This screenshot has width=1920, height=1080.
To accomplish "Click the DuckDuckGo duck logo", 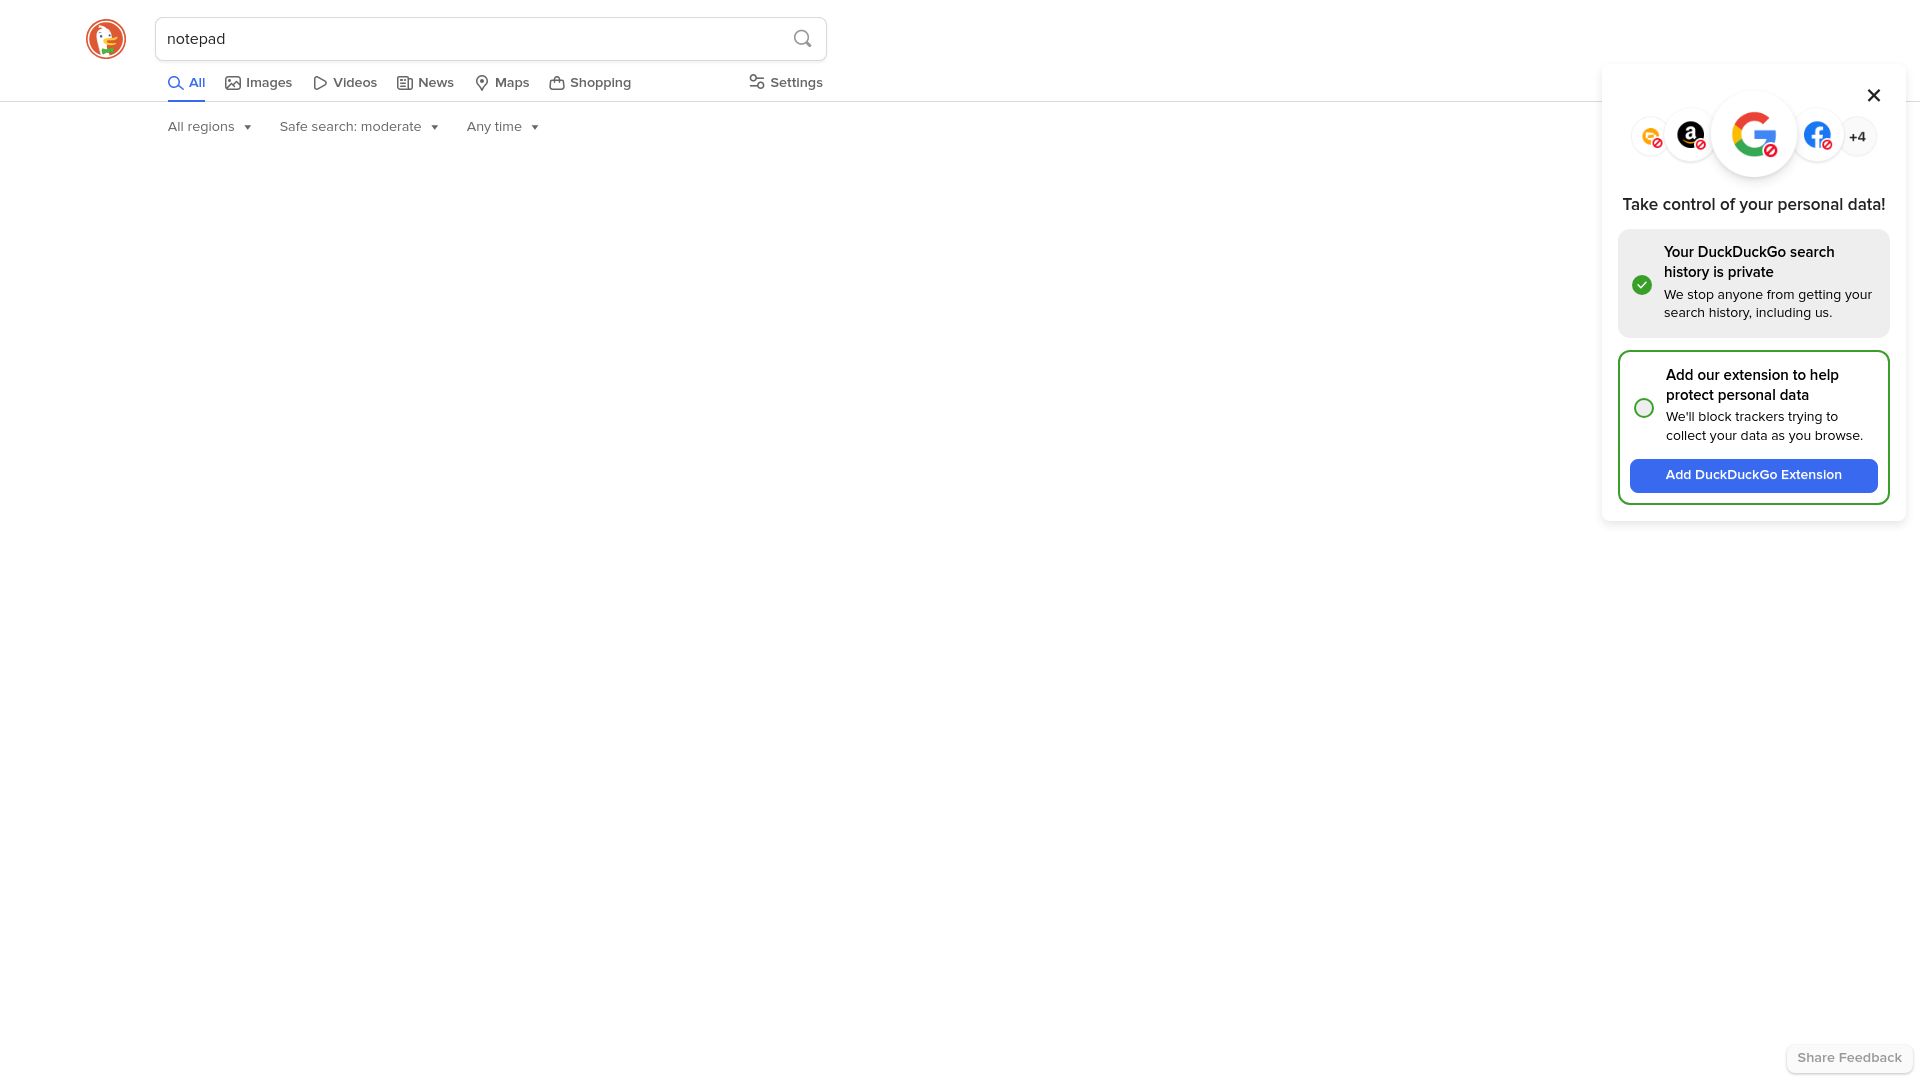I will (106, 39).
